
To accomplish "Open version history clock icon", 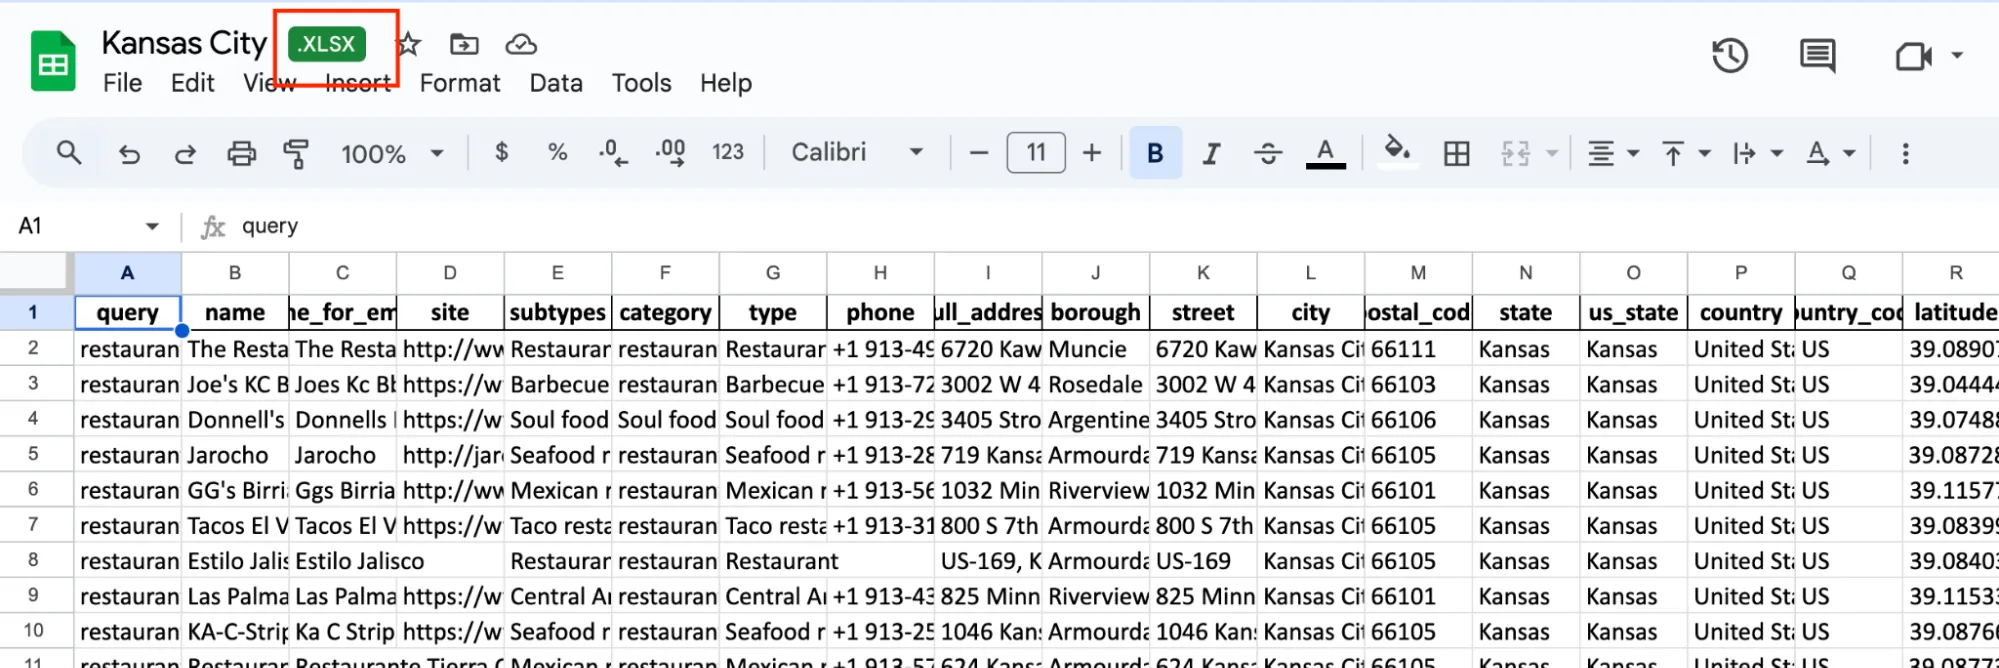I will (1730, 56).
